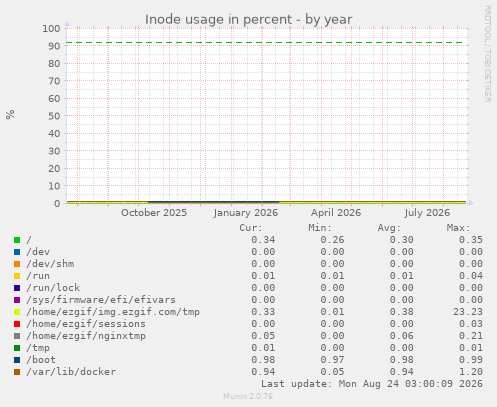Click the average value 0.38

402,312
